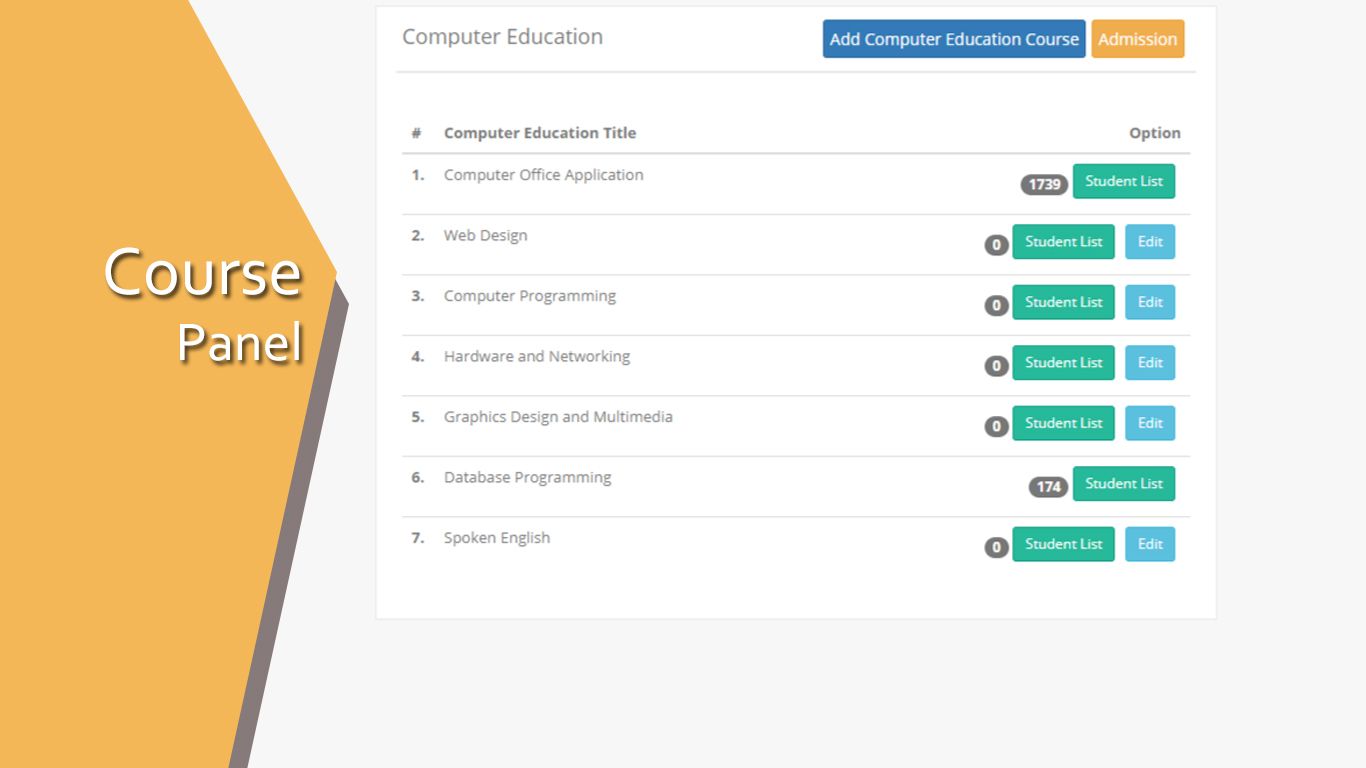Click the 174 badge beside Database Programming
Viewport: 1366px width, 768px height.
tap(1048, 487)
